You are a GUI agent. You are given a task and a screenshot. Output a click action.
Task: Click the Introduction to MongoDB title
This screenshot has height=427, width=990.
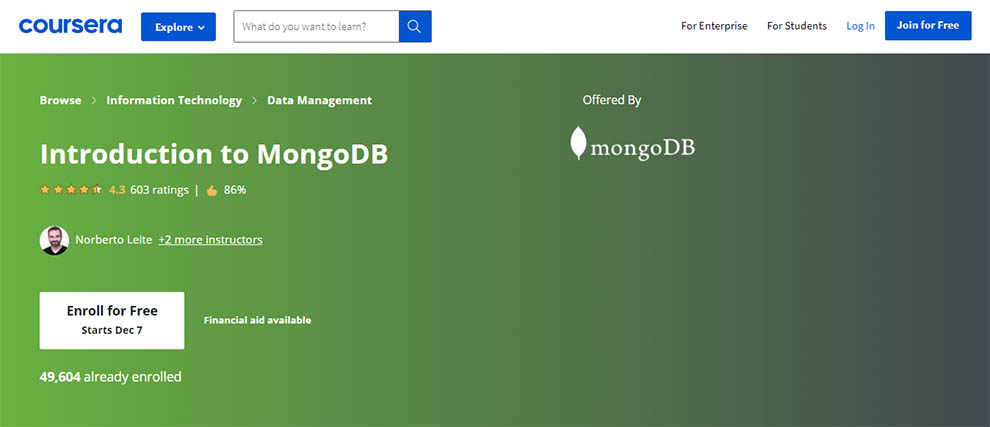click(213, 155)
